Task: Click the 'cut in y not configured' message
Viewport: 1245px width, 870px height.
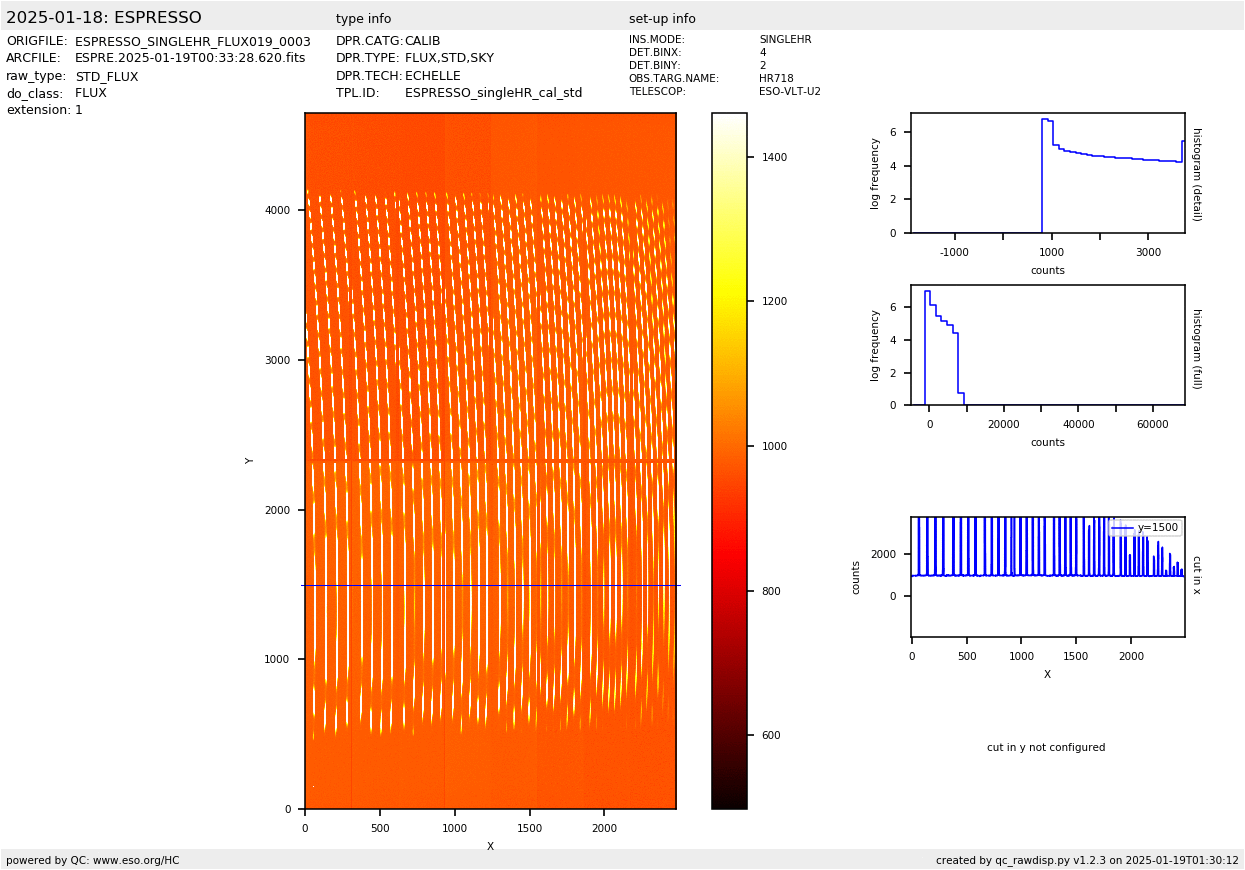Action: (x=1046, y=748)
